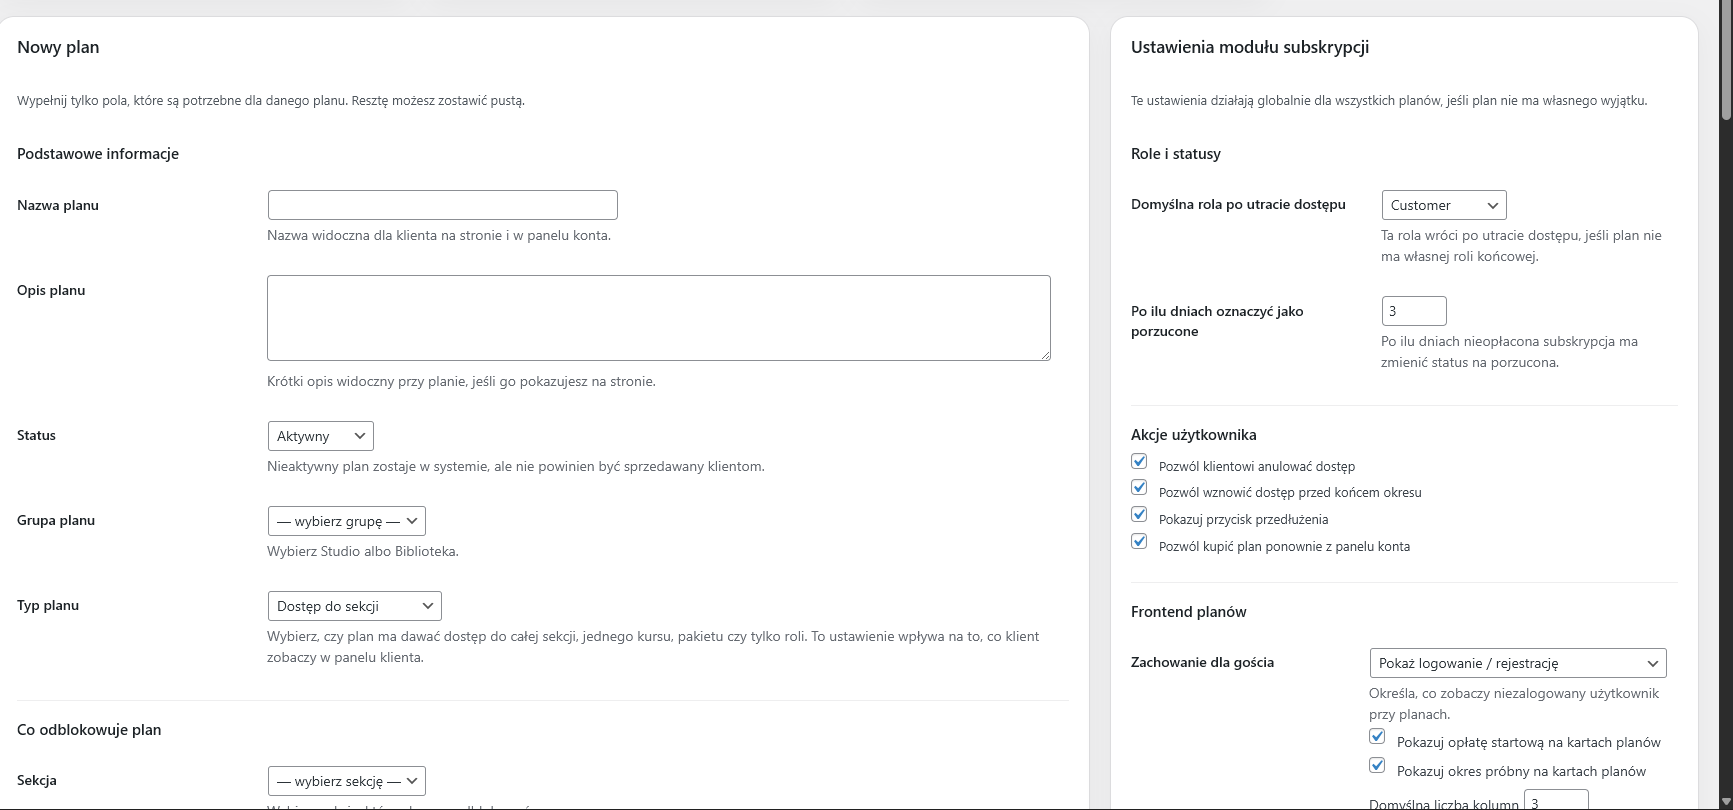The image size is (1733, 810).
Task: Toggle Pozwól wznowić dostęp przed końcem okresu
Action: coord(1139,488)
